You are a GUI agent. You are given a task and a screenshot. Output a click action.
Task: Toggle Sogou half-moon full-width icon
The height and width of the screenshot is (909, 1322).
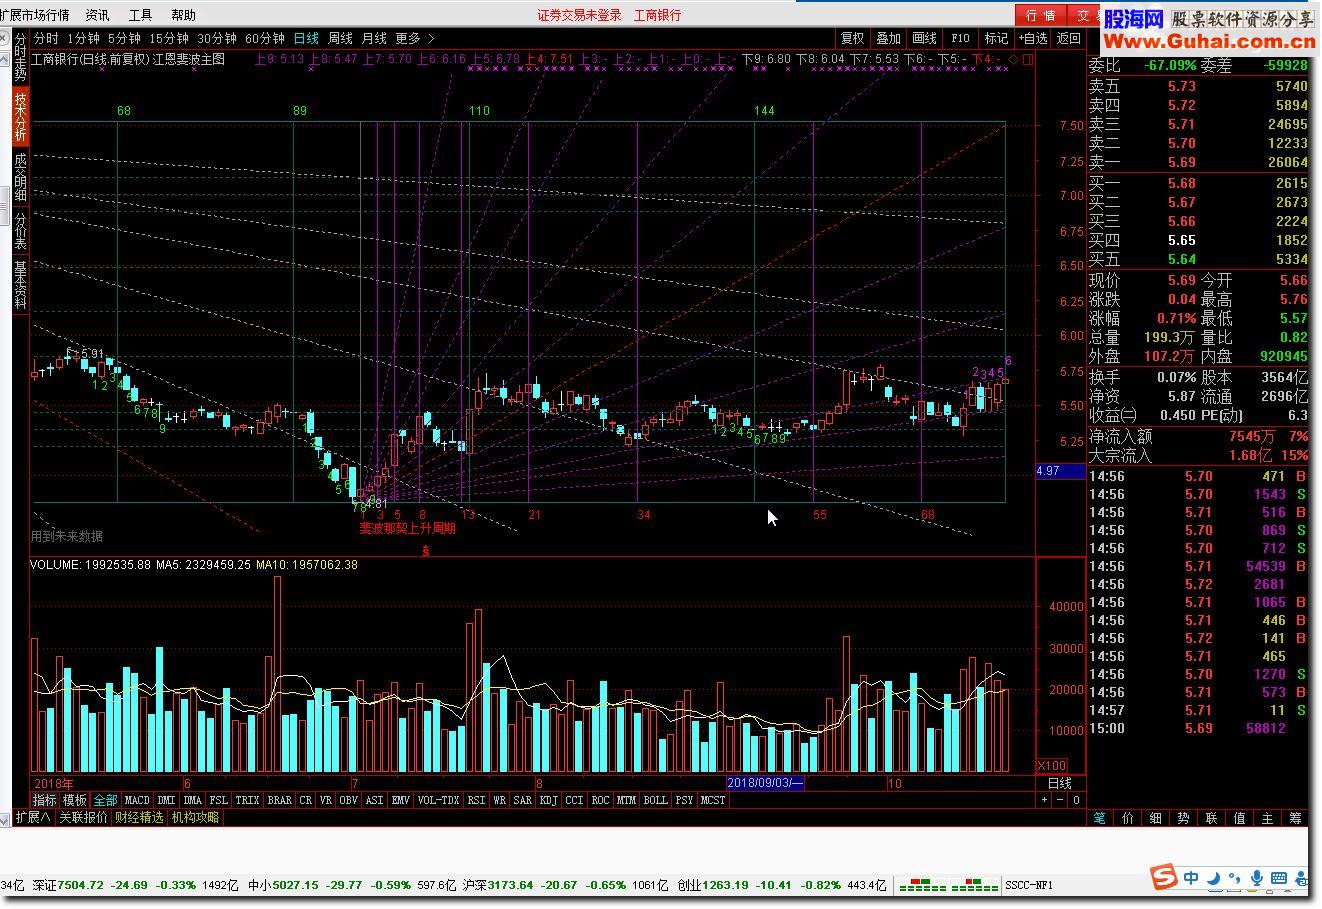[x=1213, y=879]
